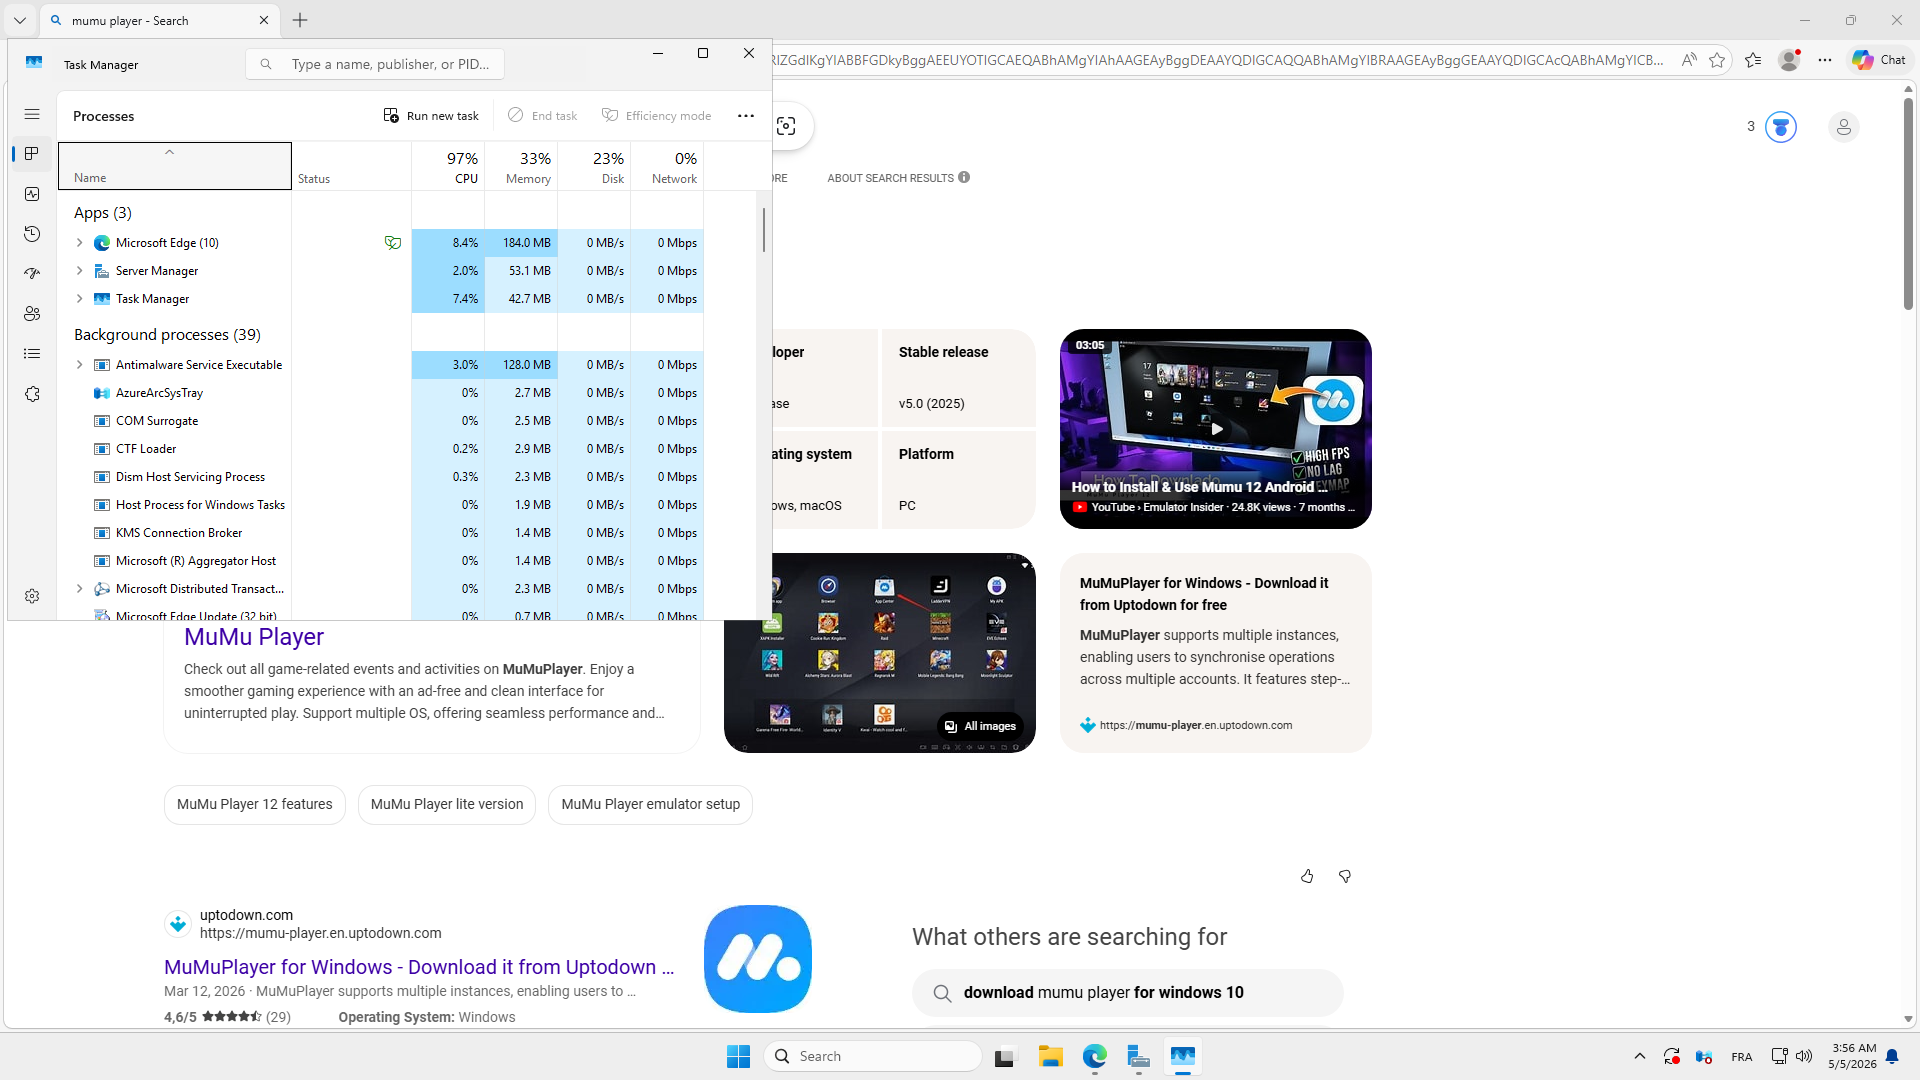Click taskbar Search box
The image size is (1920, 1080).
tap(873, 1056)
